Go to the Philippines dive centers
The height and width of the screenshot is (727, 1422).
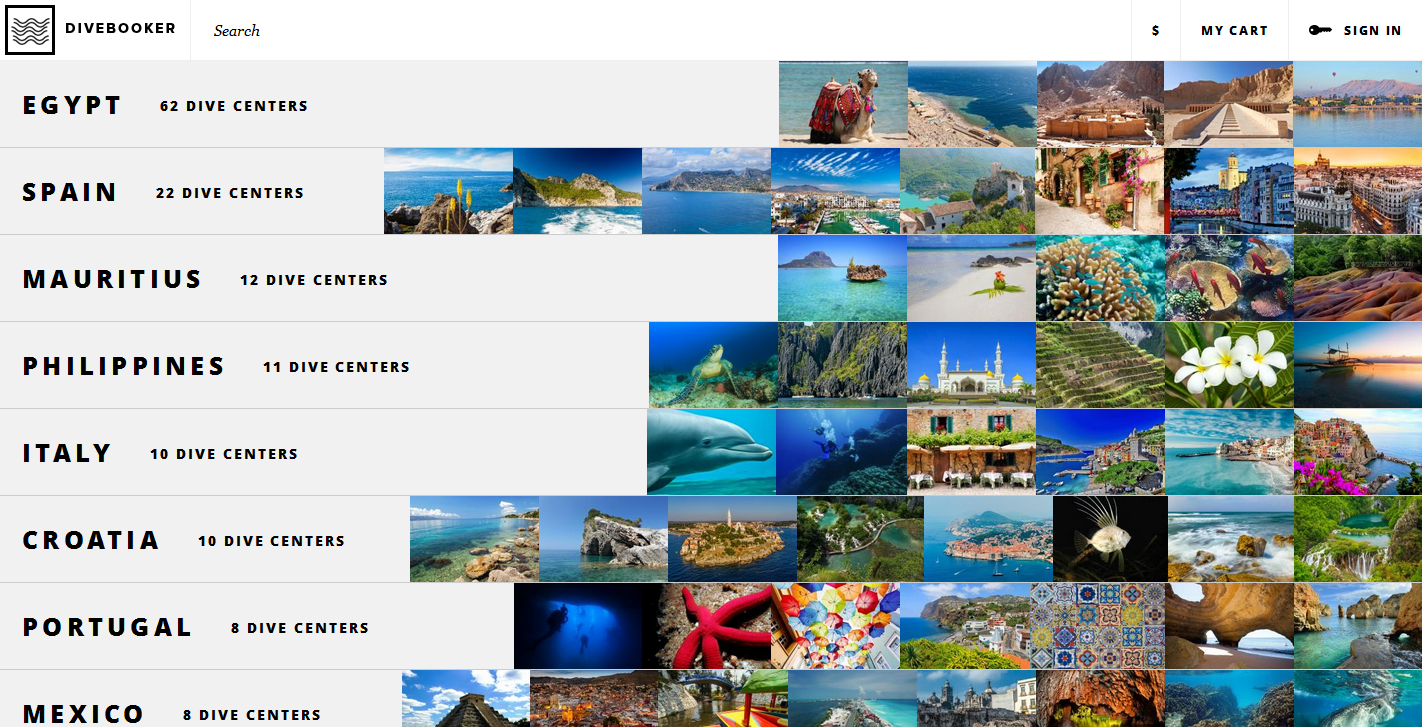tap(336, 367)
